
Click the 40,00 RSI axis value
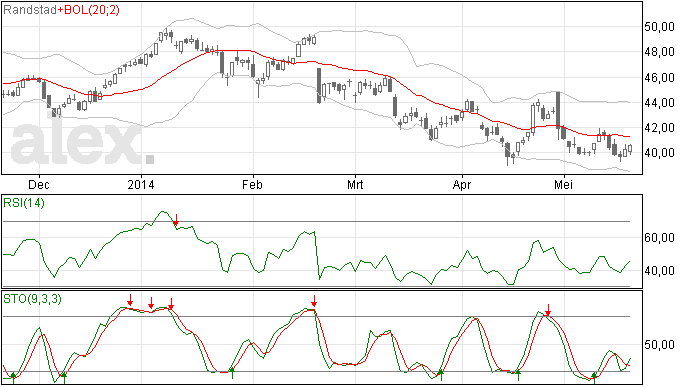click(x=659, y=270)
